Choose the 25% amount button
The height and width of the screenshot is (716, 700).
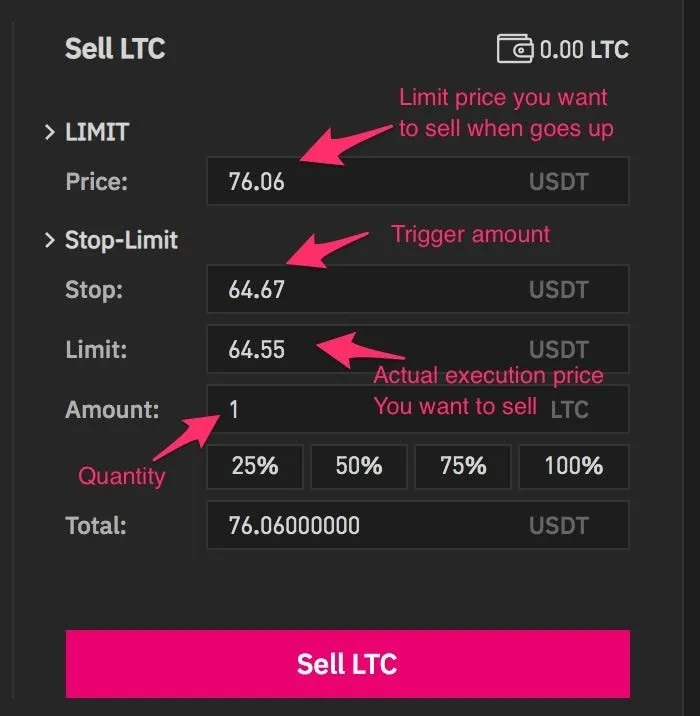click(255, 467)
